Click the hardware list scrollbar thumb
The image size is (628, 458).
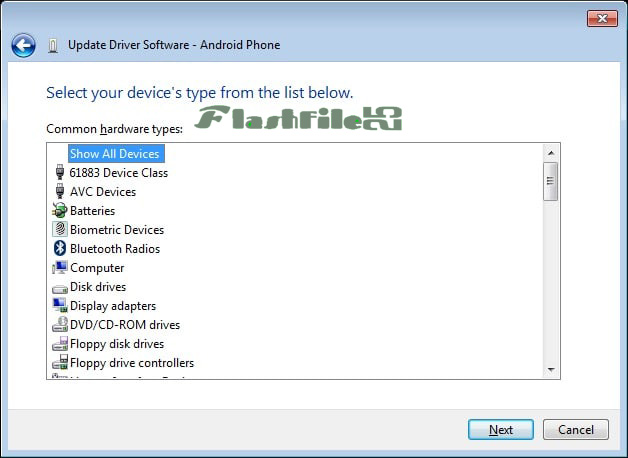[551, 181]
